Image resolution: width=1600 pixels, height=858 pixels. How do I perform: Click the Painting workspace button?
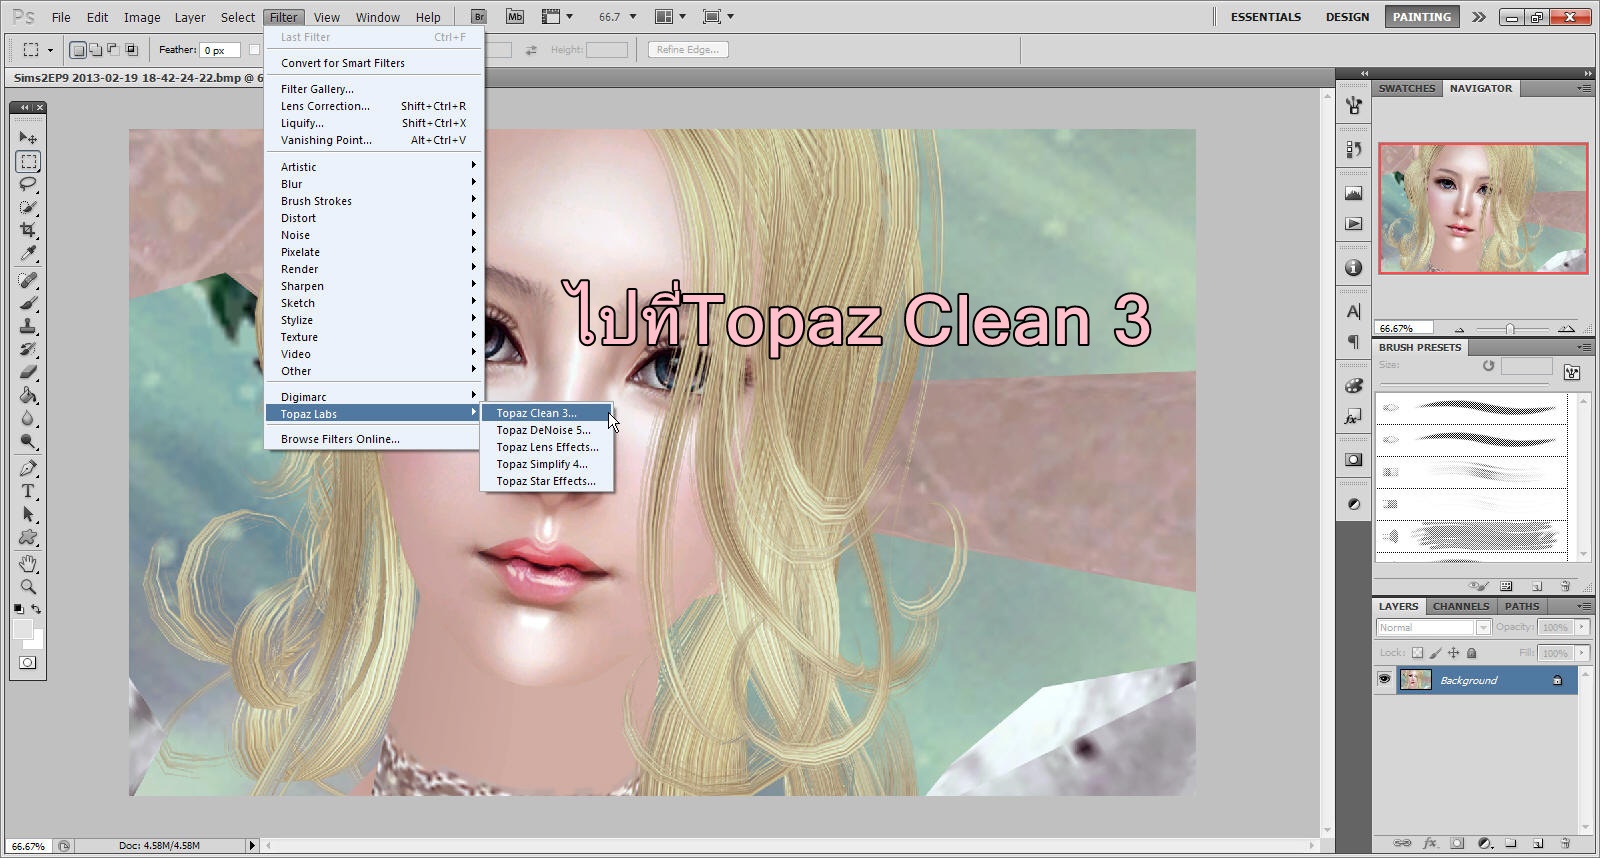[x=1421, y=17]
